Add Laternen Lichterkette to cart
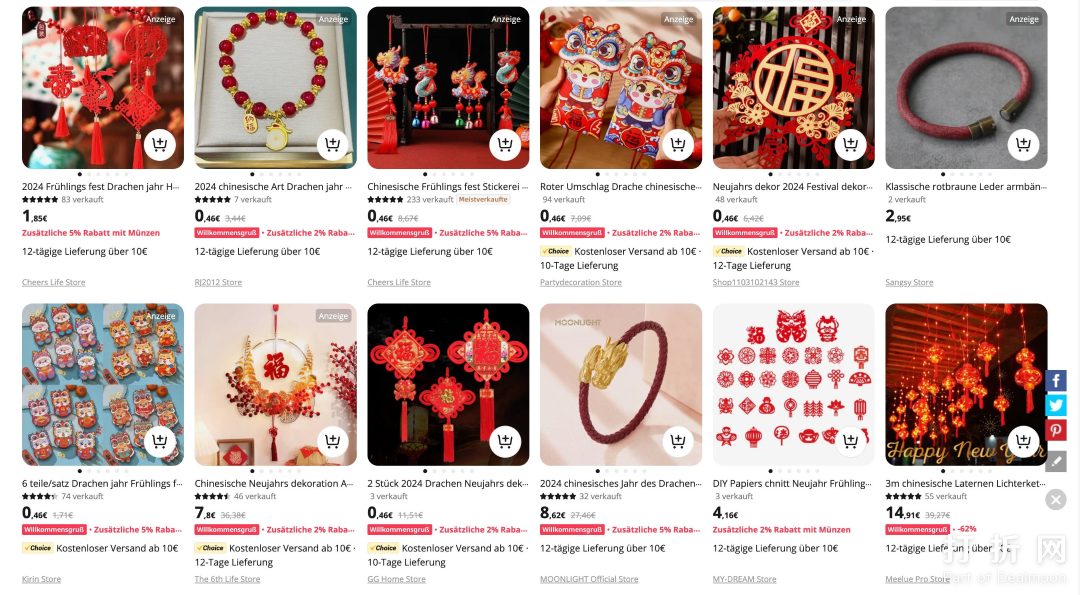Screen dimensions: 1080x595 pyautogui.click(x=1023, y=441)
